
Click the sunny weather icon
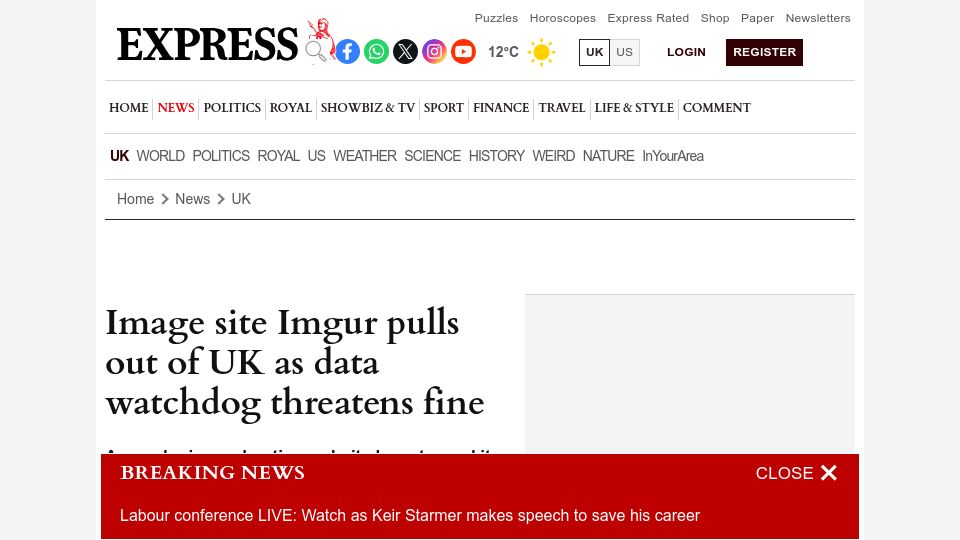541,52
